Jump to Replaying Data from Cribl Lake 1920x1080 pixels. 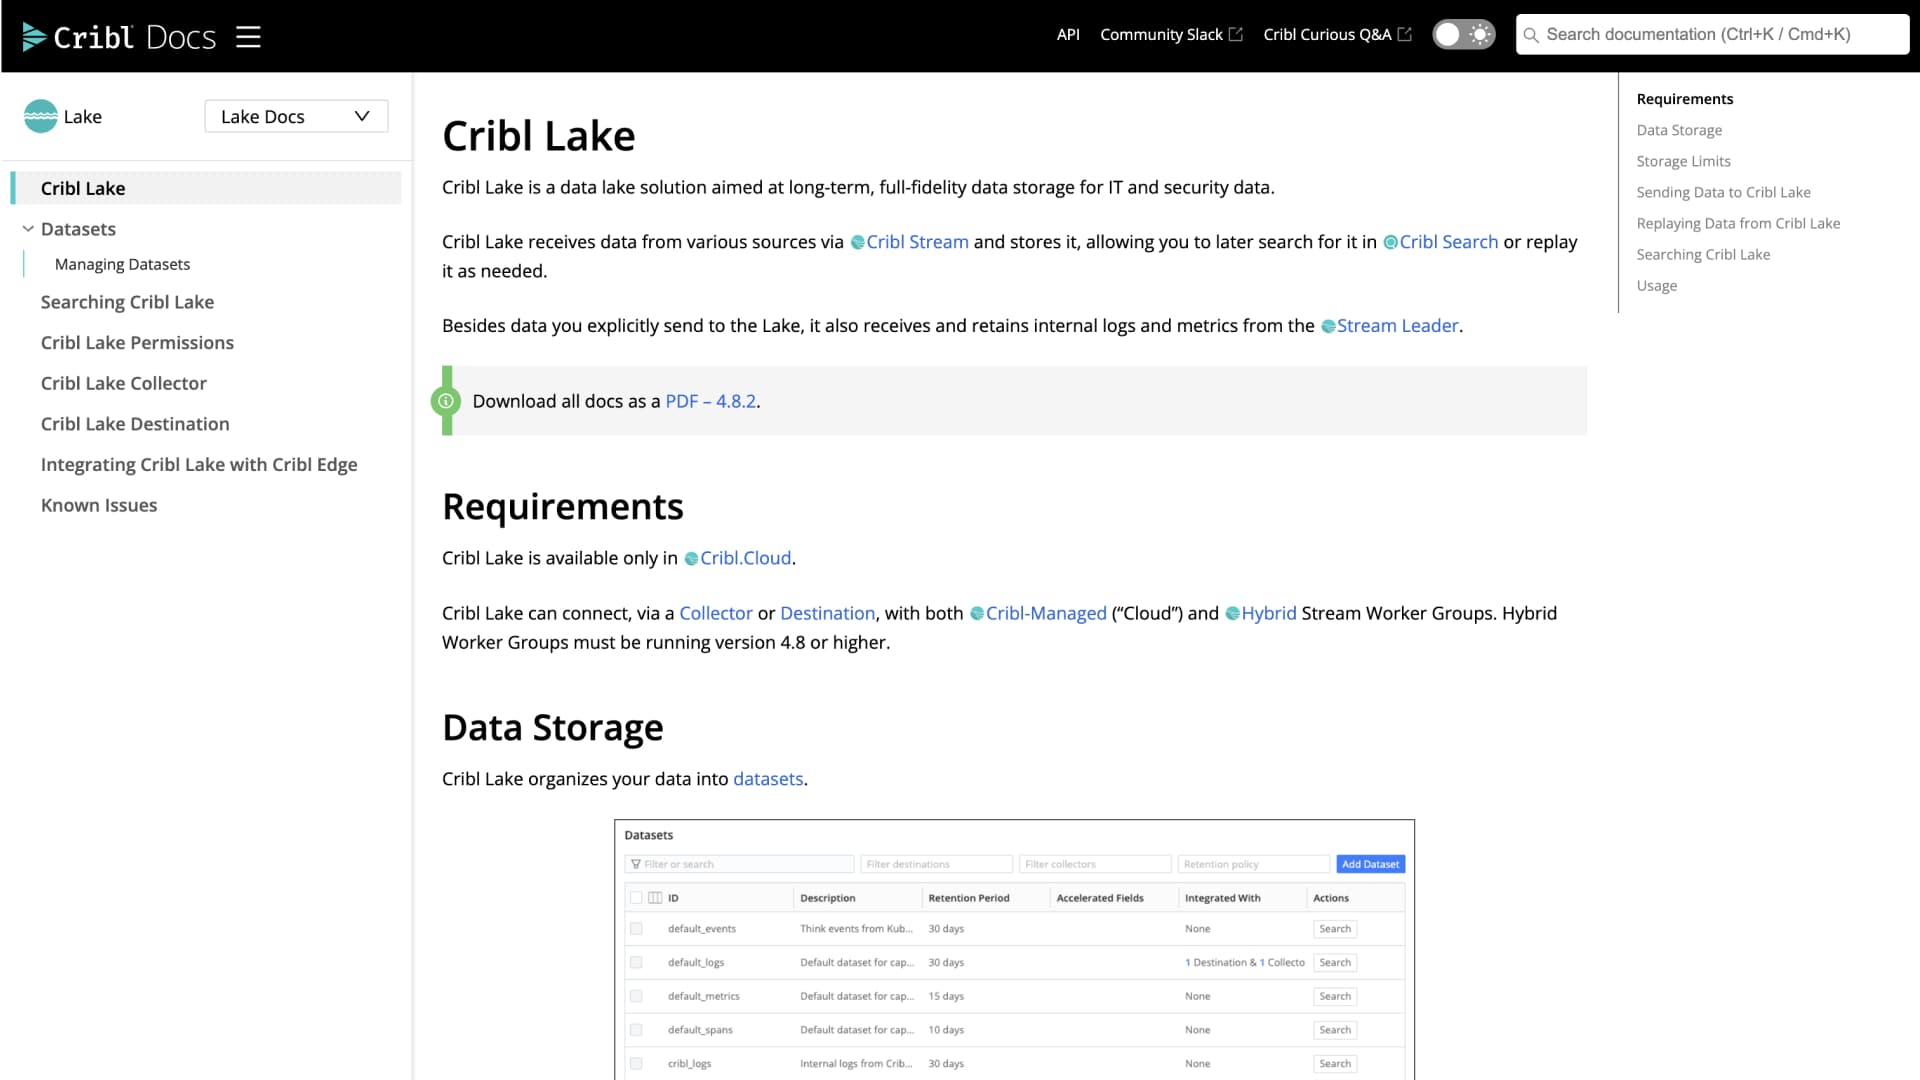(x=1738, y=223)
